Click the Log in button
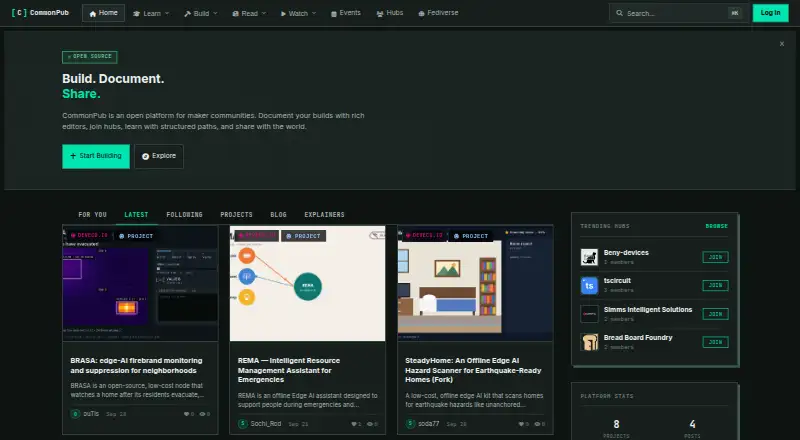The height and width of the screenshot is (440, 800). click(x=770, y=13)
